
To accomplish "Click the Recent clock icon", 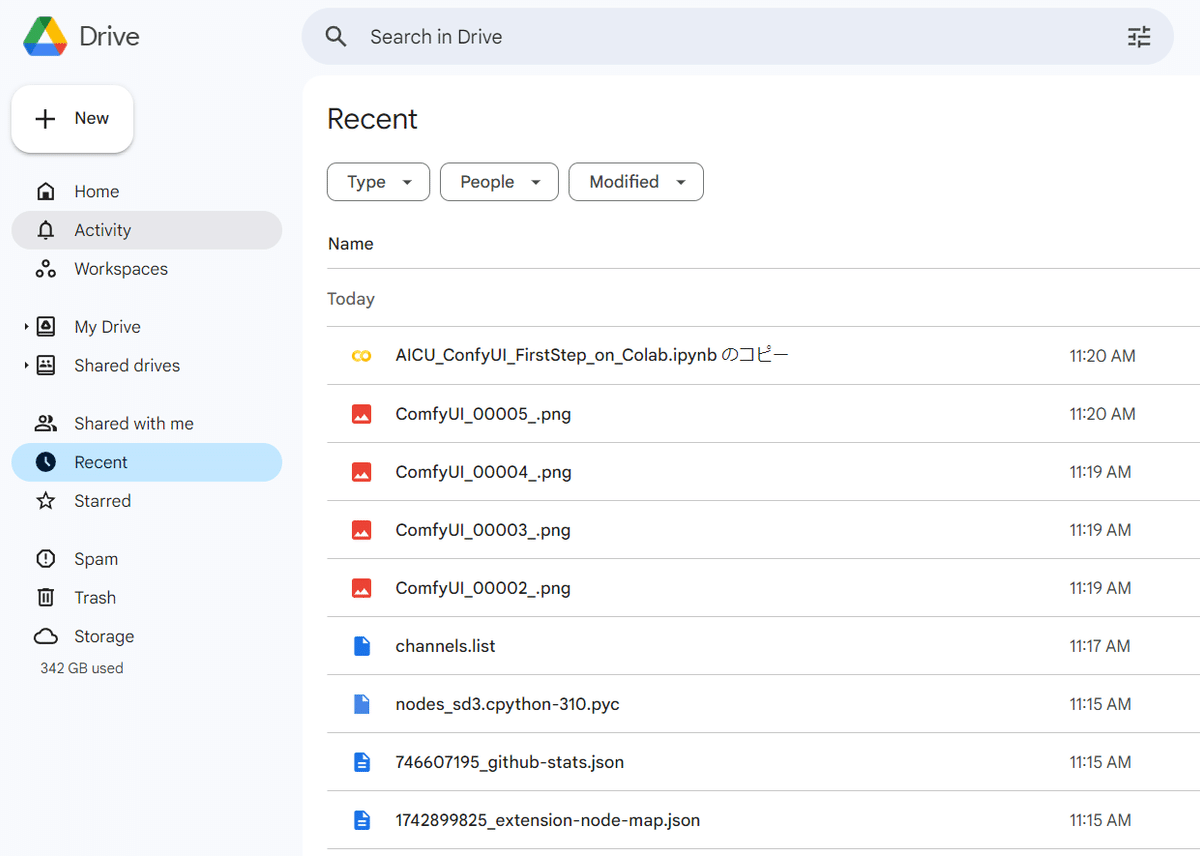I will click(46, 462).
